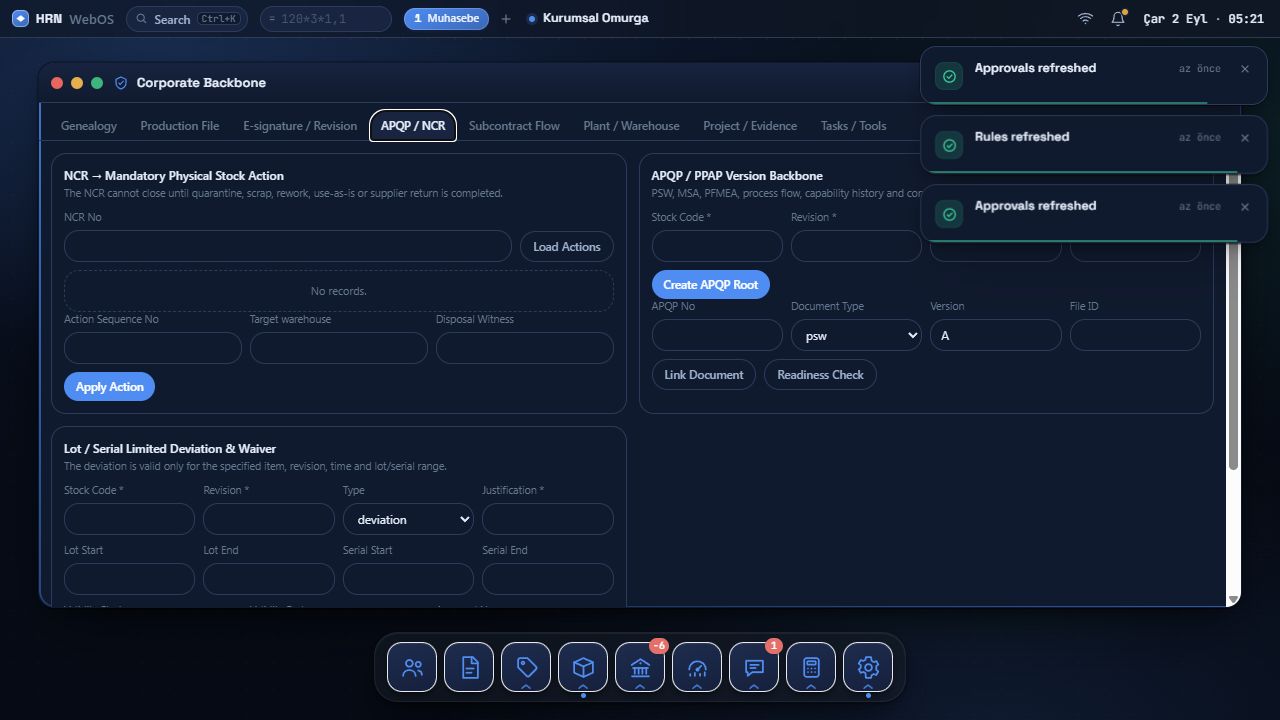Focus the Disposal Witness field
Image resolution: width=1280 pixels, height=720 pixels.
(x=525, y=348)
